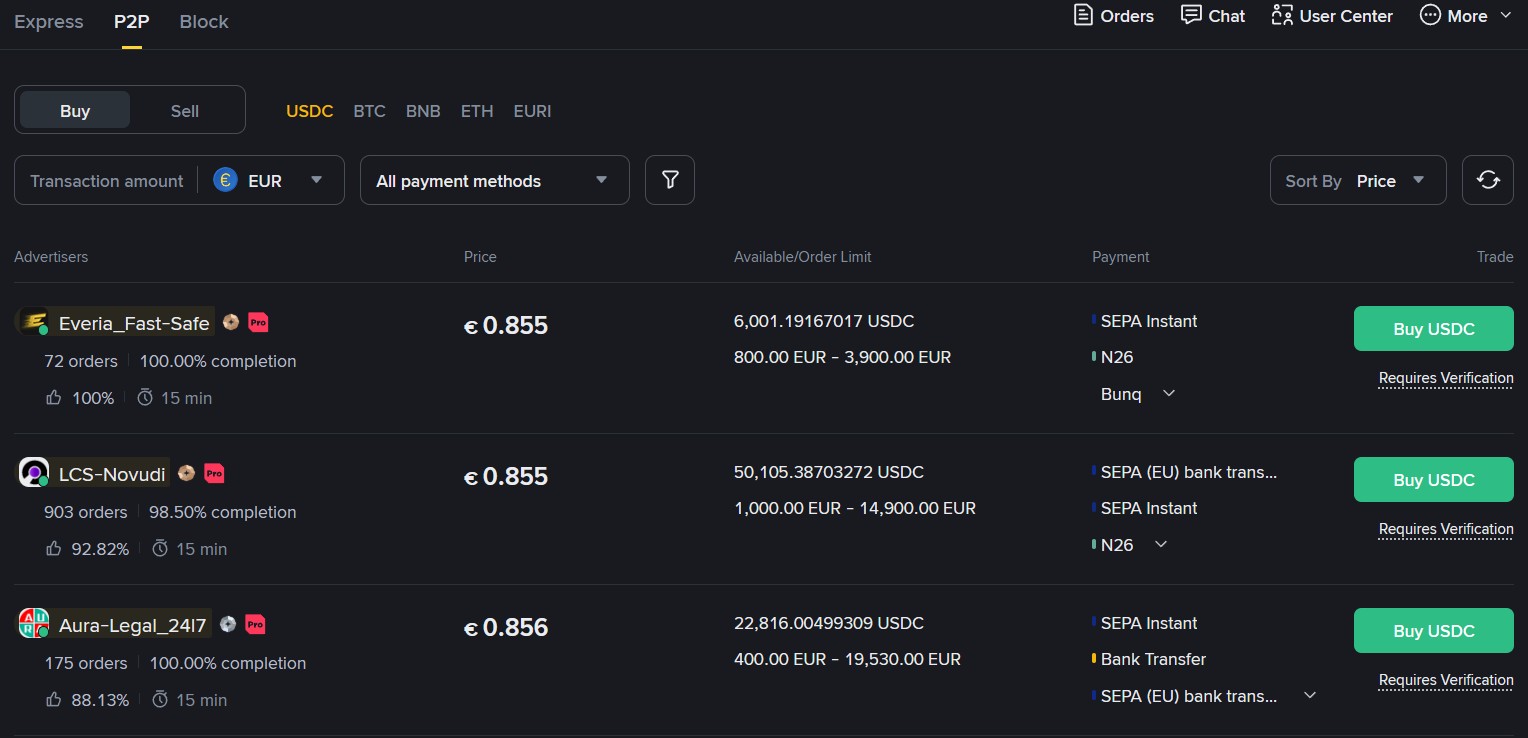Click Requires Verification under Aura-Legal_24I7 button
This screenshot has height=738, width=1528.
pyautogui.click(x=1446, y=680)
